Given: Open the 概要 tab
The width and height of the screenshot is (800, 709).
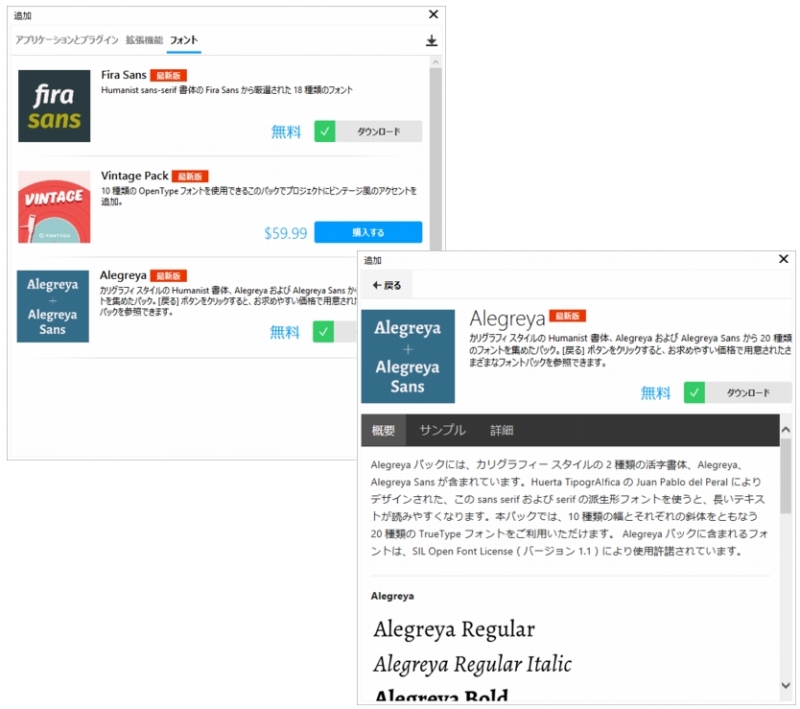Looking at the screenshot, I should [x=383, y=431].
